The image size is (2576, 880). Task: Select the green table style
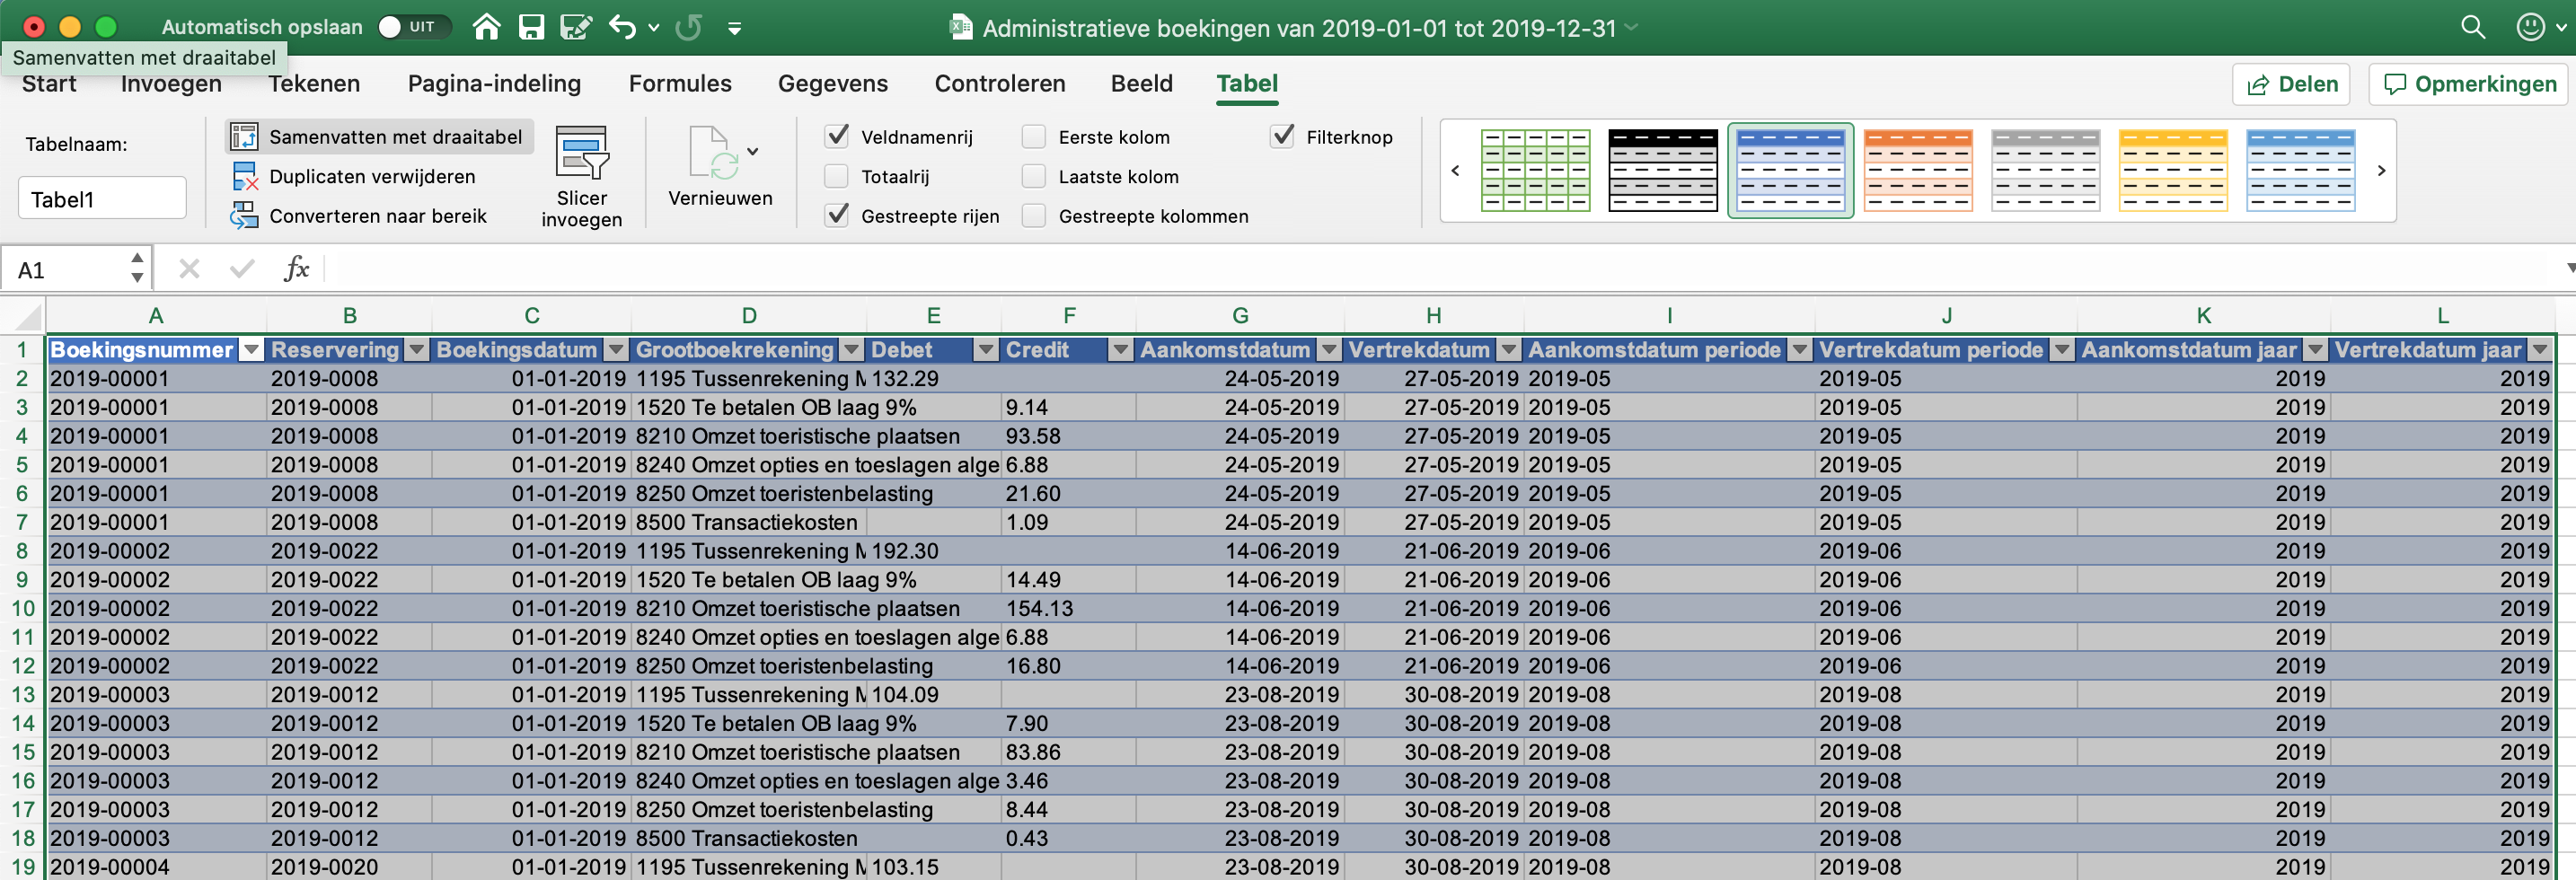pyautogui.click(x=1535, y=170)
